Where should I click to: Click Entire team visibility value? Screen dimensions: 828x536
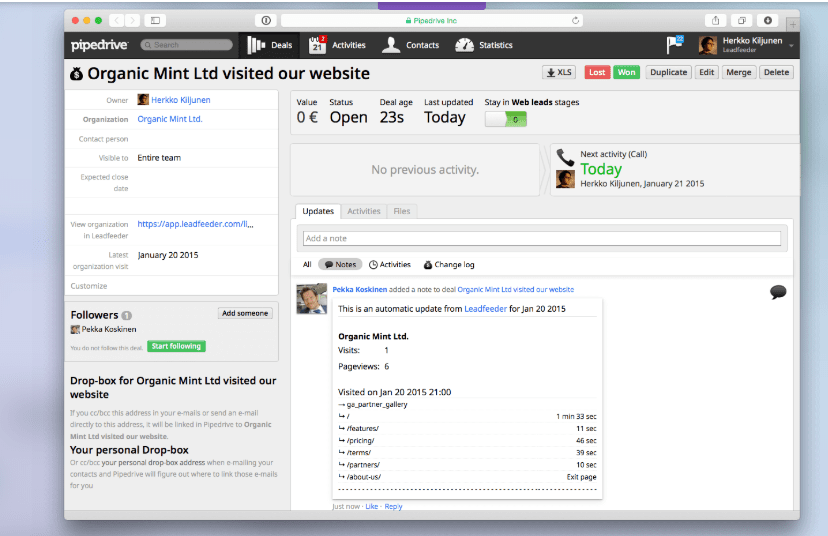(159, 158)
